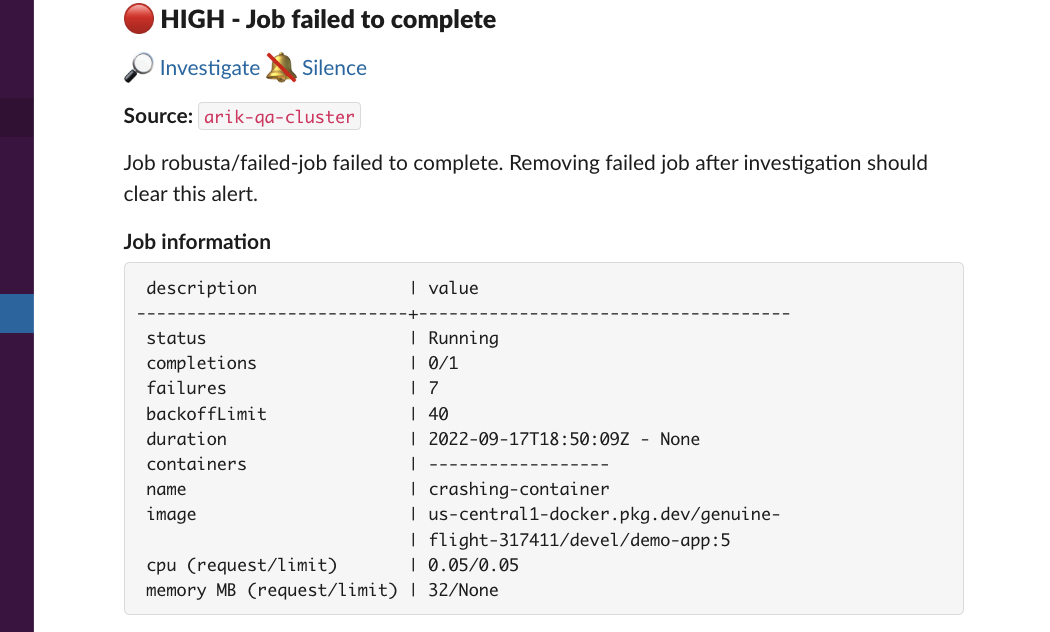Click the arik-qa-cluster source tag
Viewport: 1050px width, 632px height.
(279, 117)
